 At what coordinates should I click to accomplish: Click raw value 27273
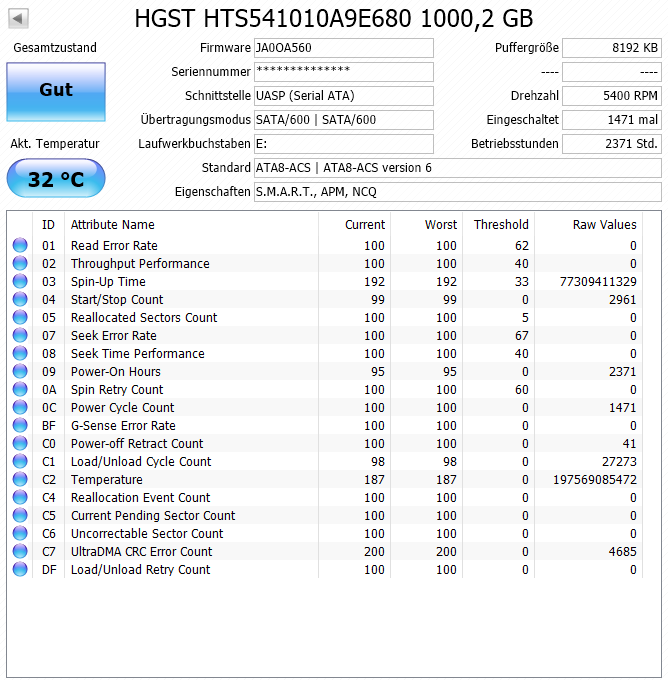[x=619, y=461]
